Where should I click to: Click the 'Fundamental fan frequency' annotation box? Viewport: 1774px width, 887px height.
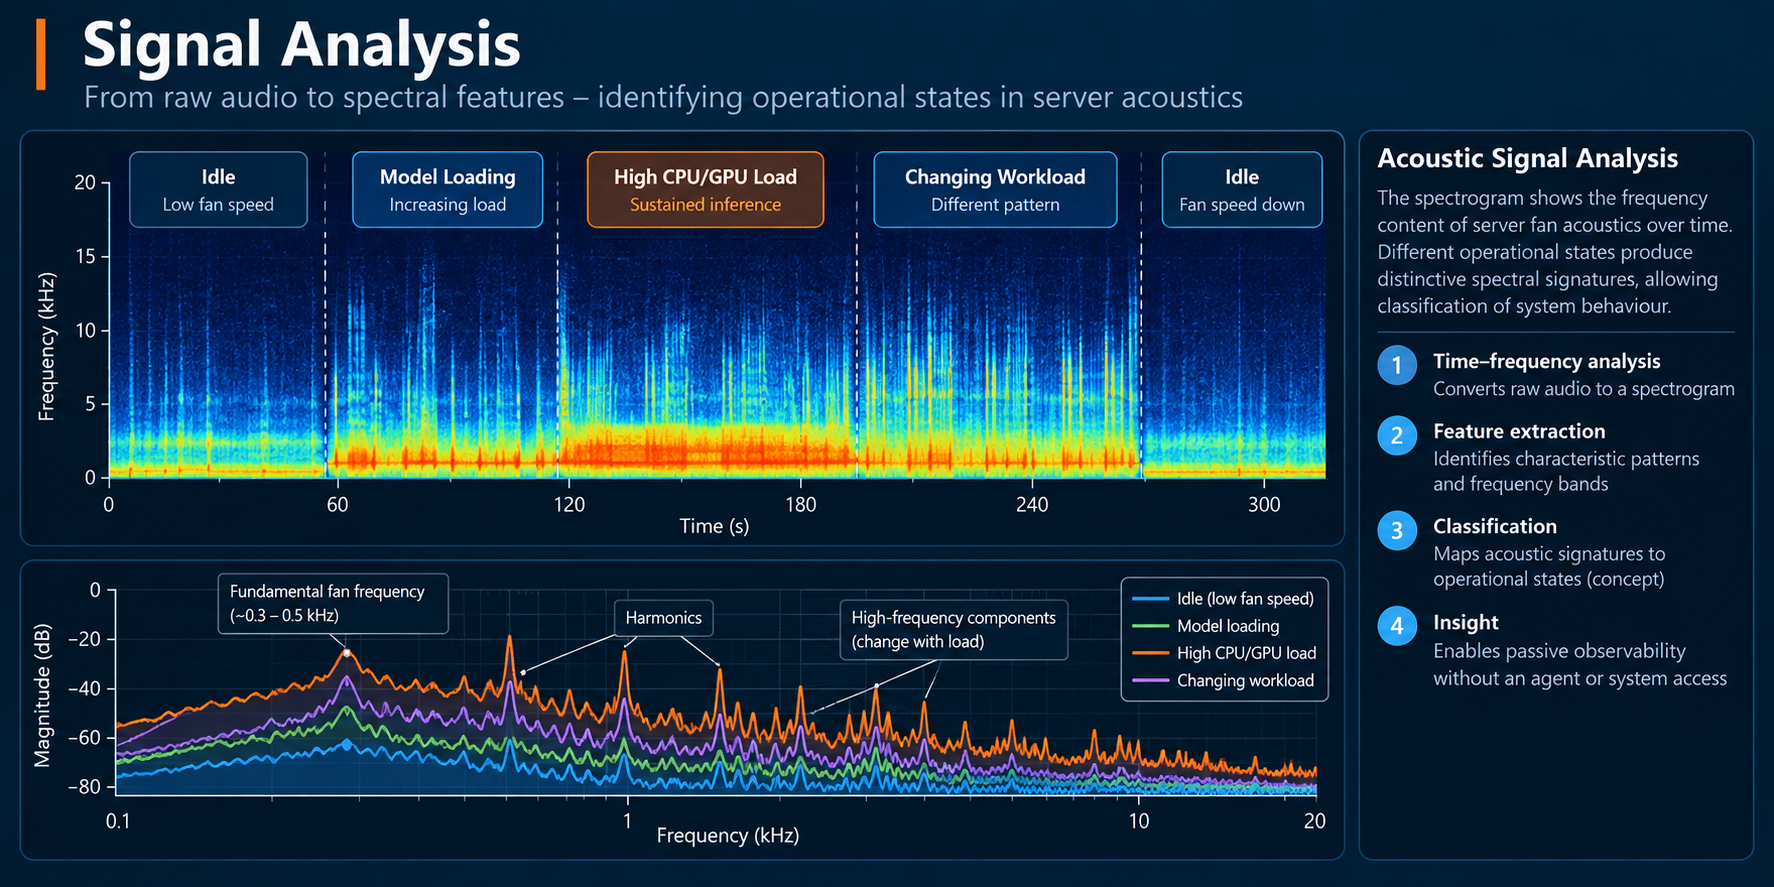tap(333, 603)
